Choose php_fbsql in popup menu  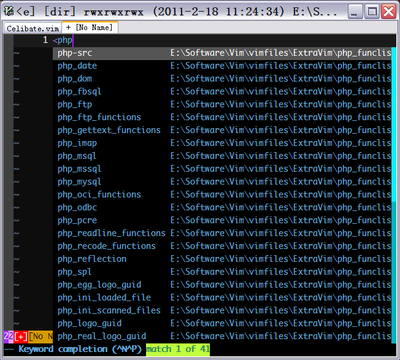coord(222,92)
